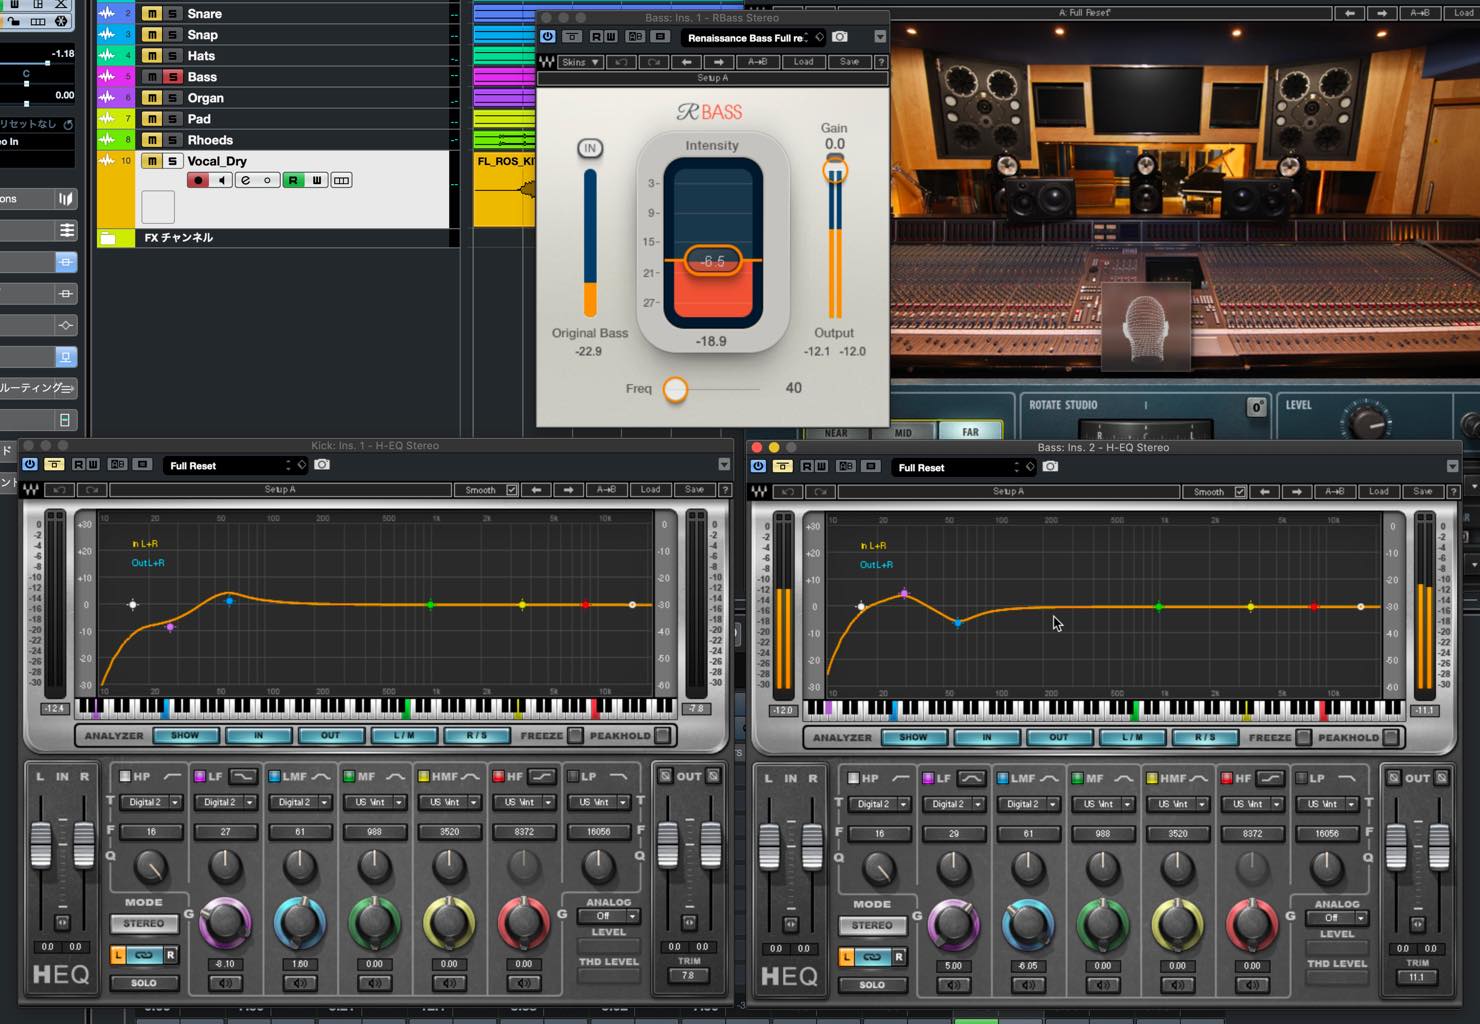
Task: Click RBass Gain slider handle
Action: pyautogui.click(x=835, y=171)
